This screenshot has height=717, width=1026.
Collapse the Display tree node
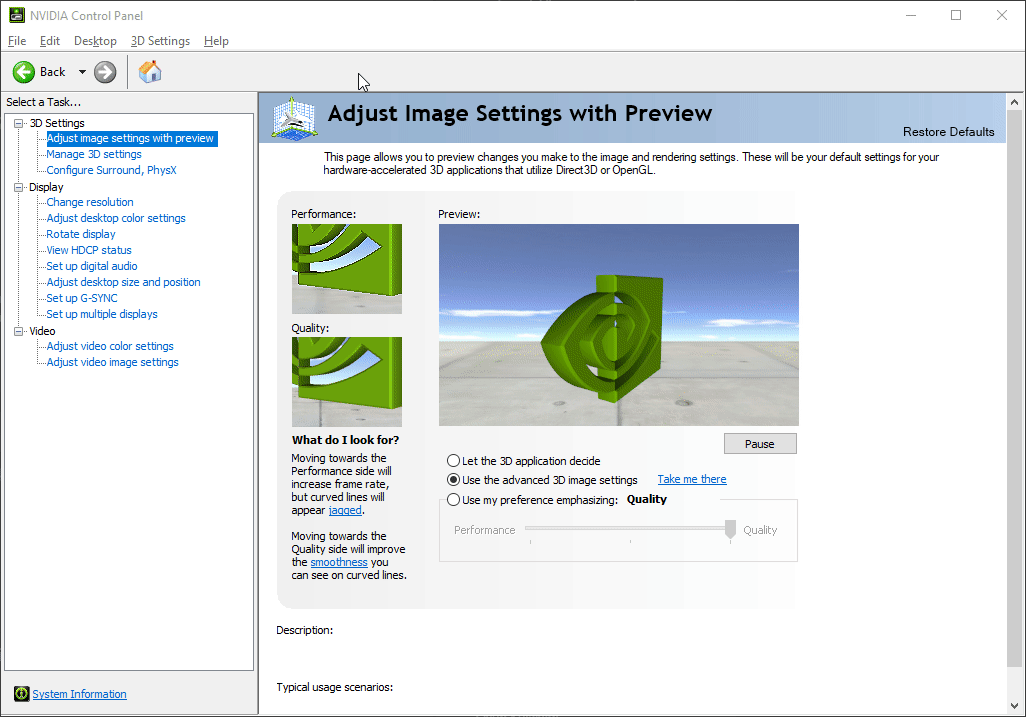18,187
